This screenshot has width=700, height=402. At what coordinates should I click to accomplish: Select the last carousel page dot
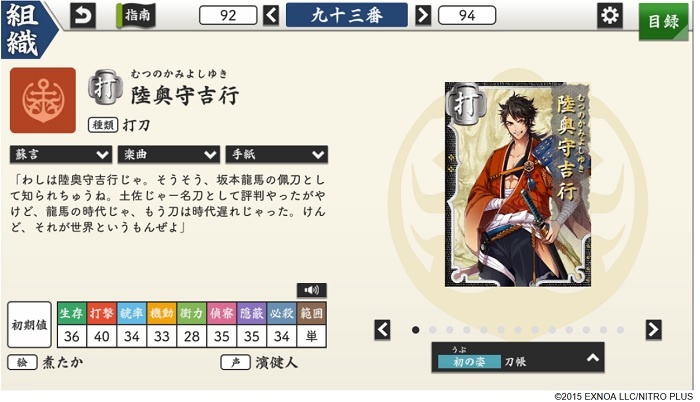coord(620,330)
